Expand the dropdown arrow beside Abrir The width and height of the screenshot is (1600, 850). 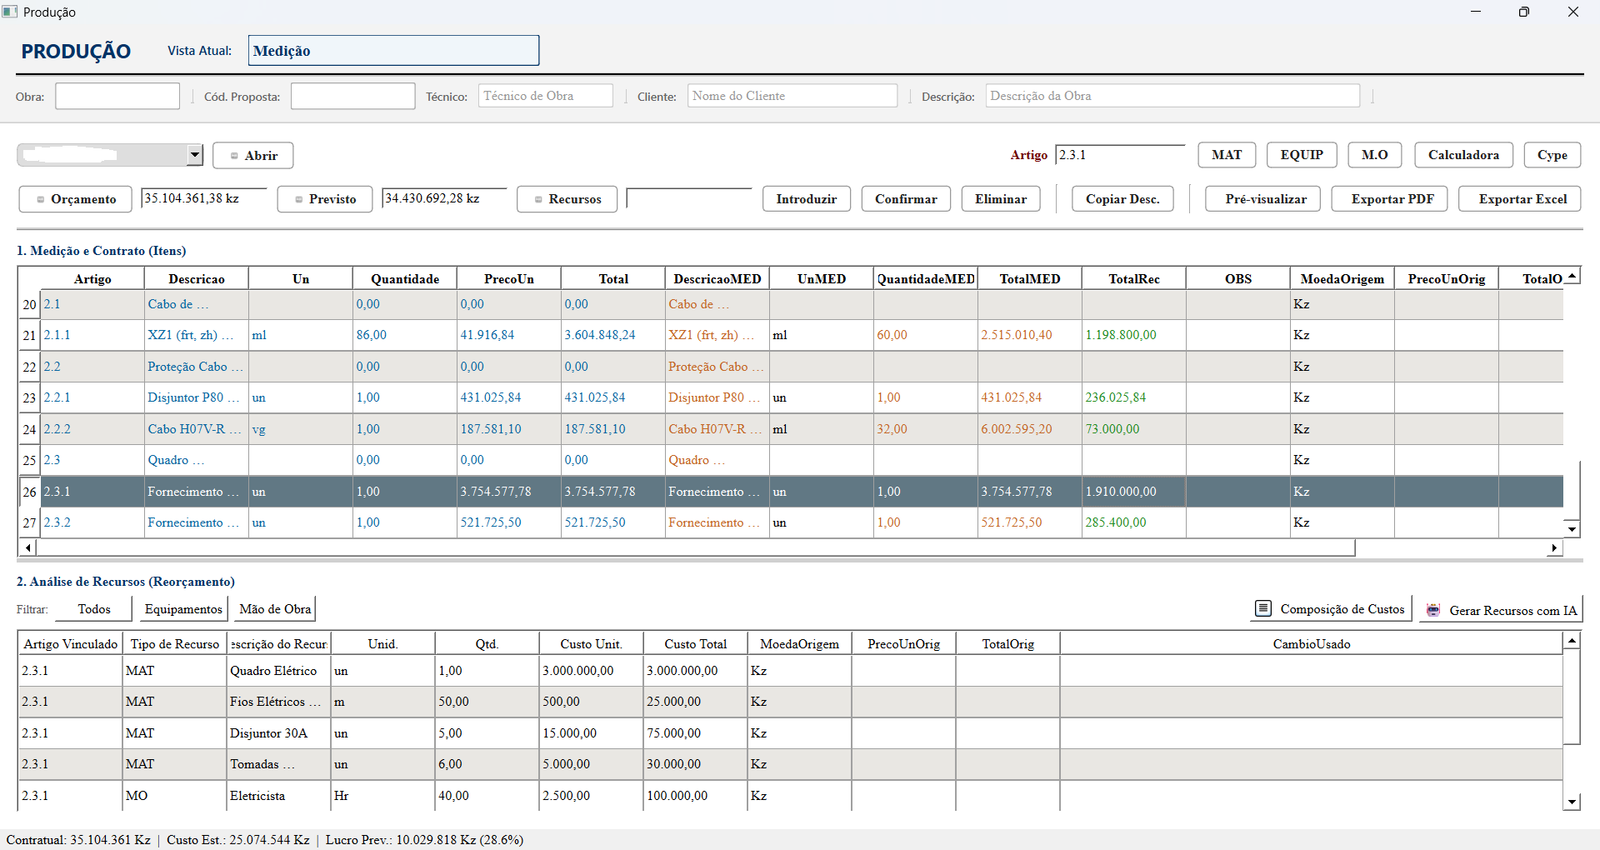(194, 155)
